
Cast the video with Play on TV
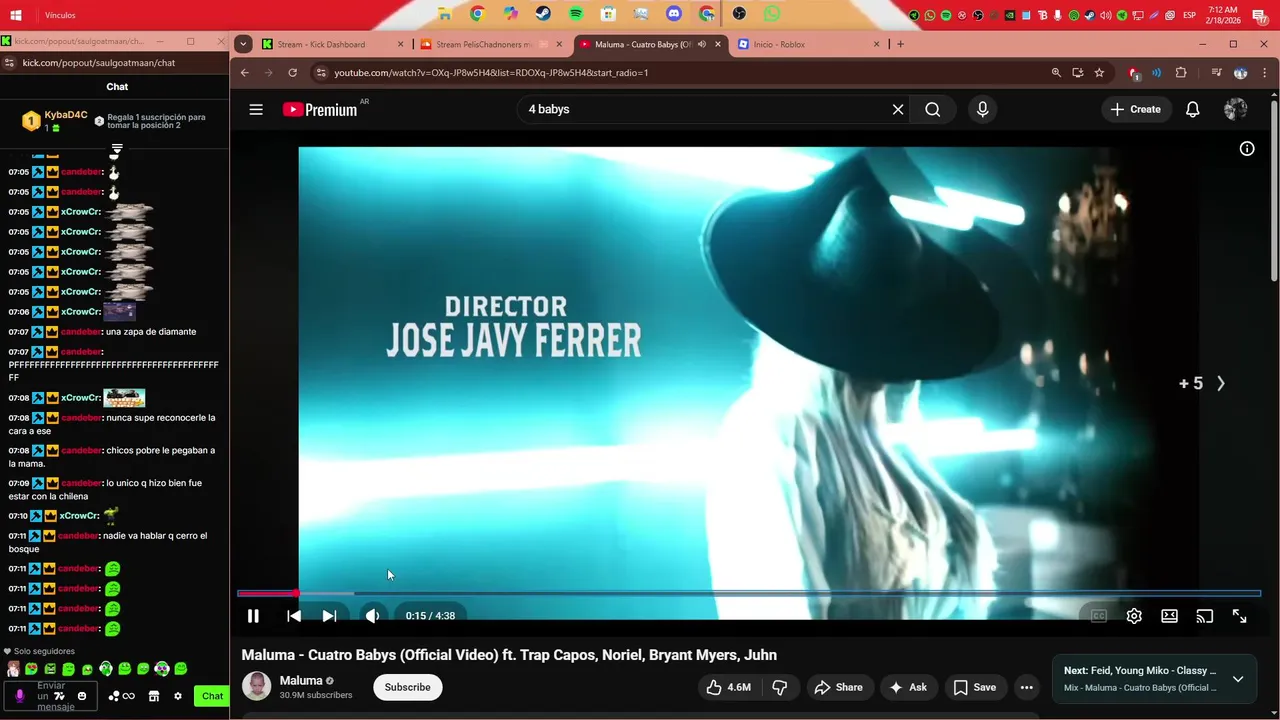[x=1205, y=616]
